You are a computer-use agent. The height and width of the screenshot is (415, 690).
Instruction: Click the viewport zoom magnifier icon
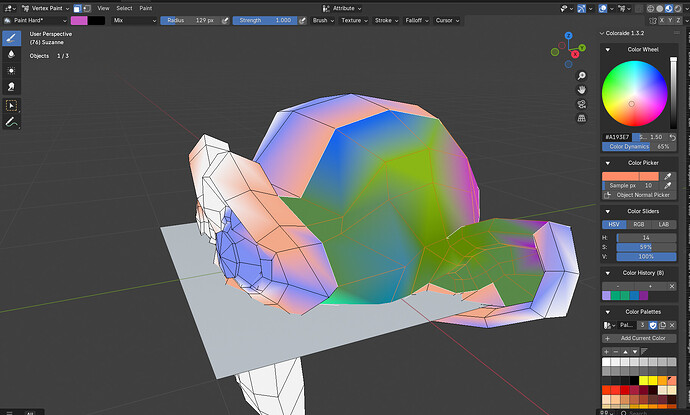[581, 76]
